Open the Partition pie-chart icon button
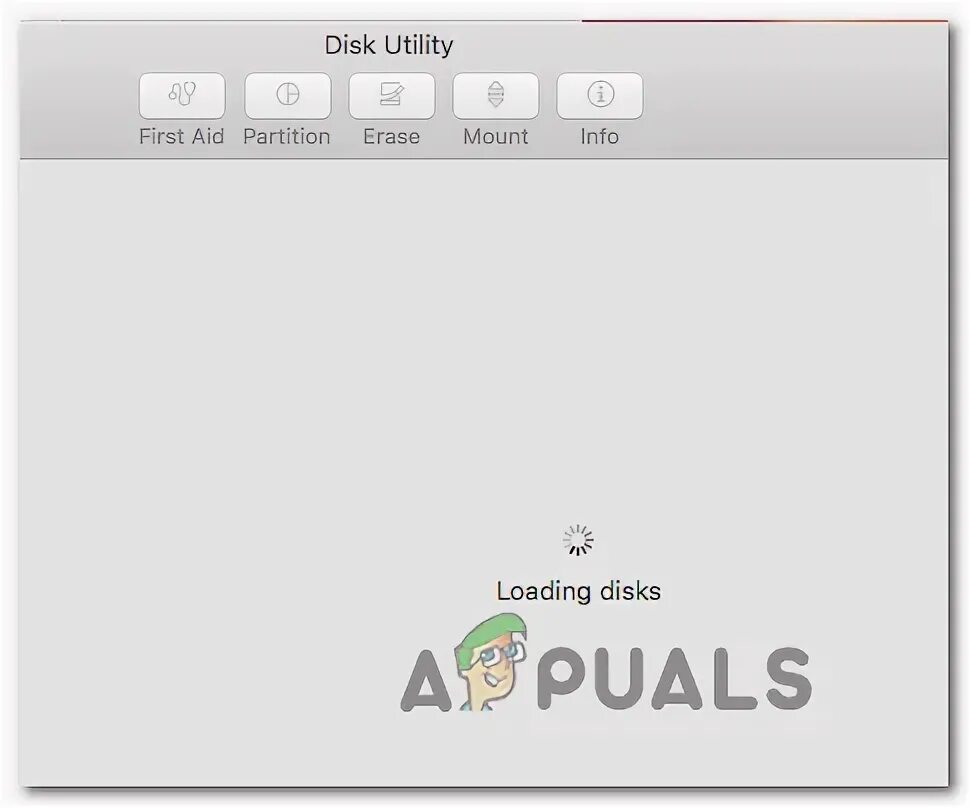Screen dimensions: 970x808 click(288, 95)
